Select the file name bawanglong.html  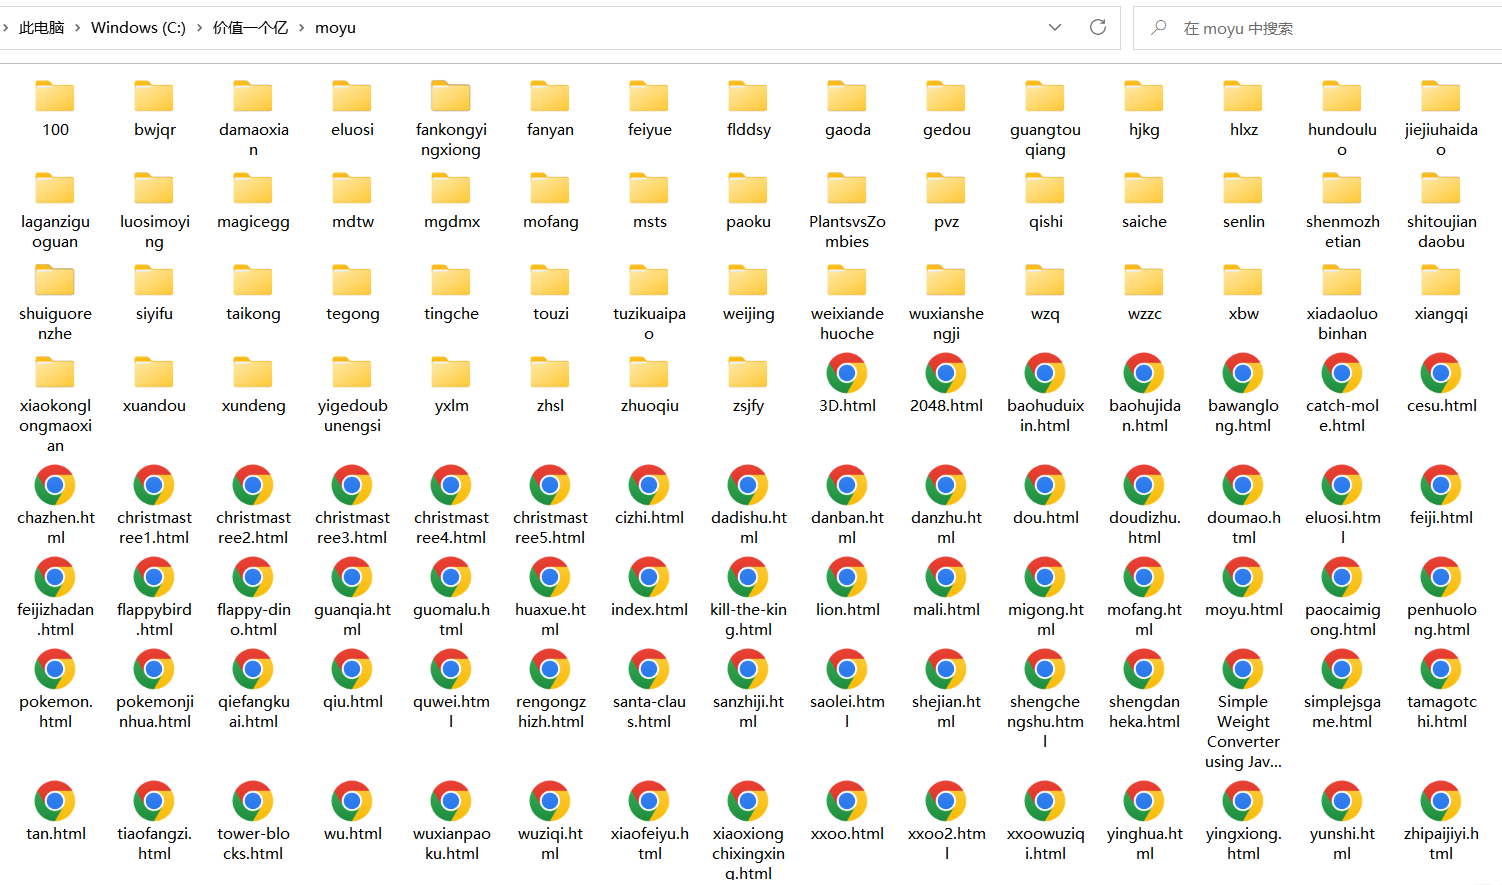(1243, 416)
